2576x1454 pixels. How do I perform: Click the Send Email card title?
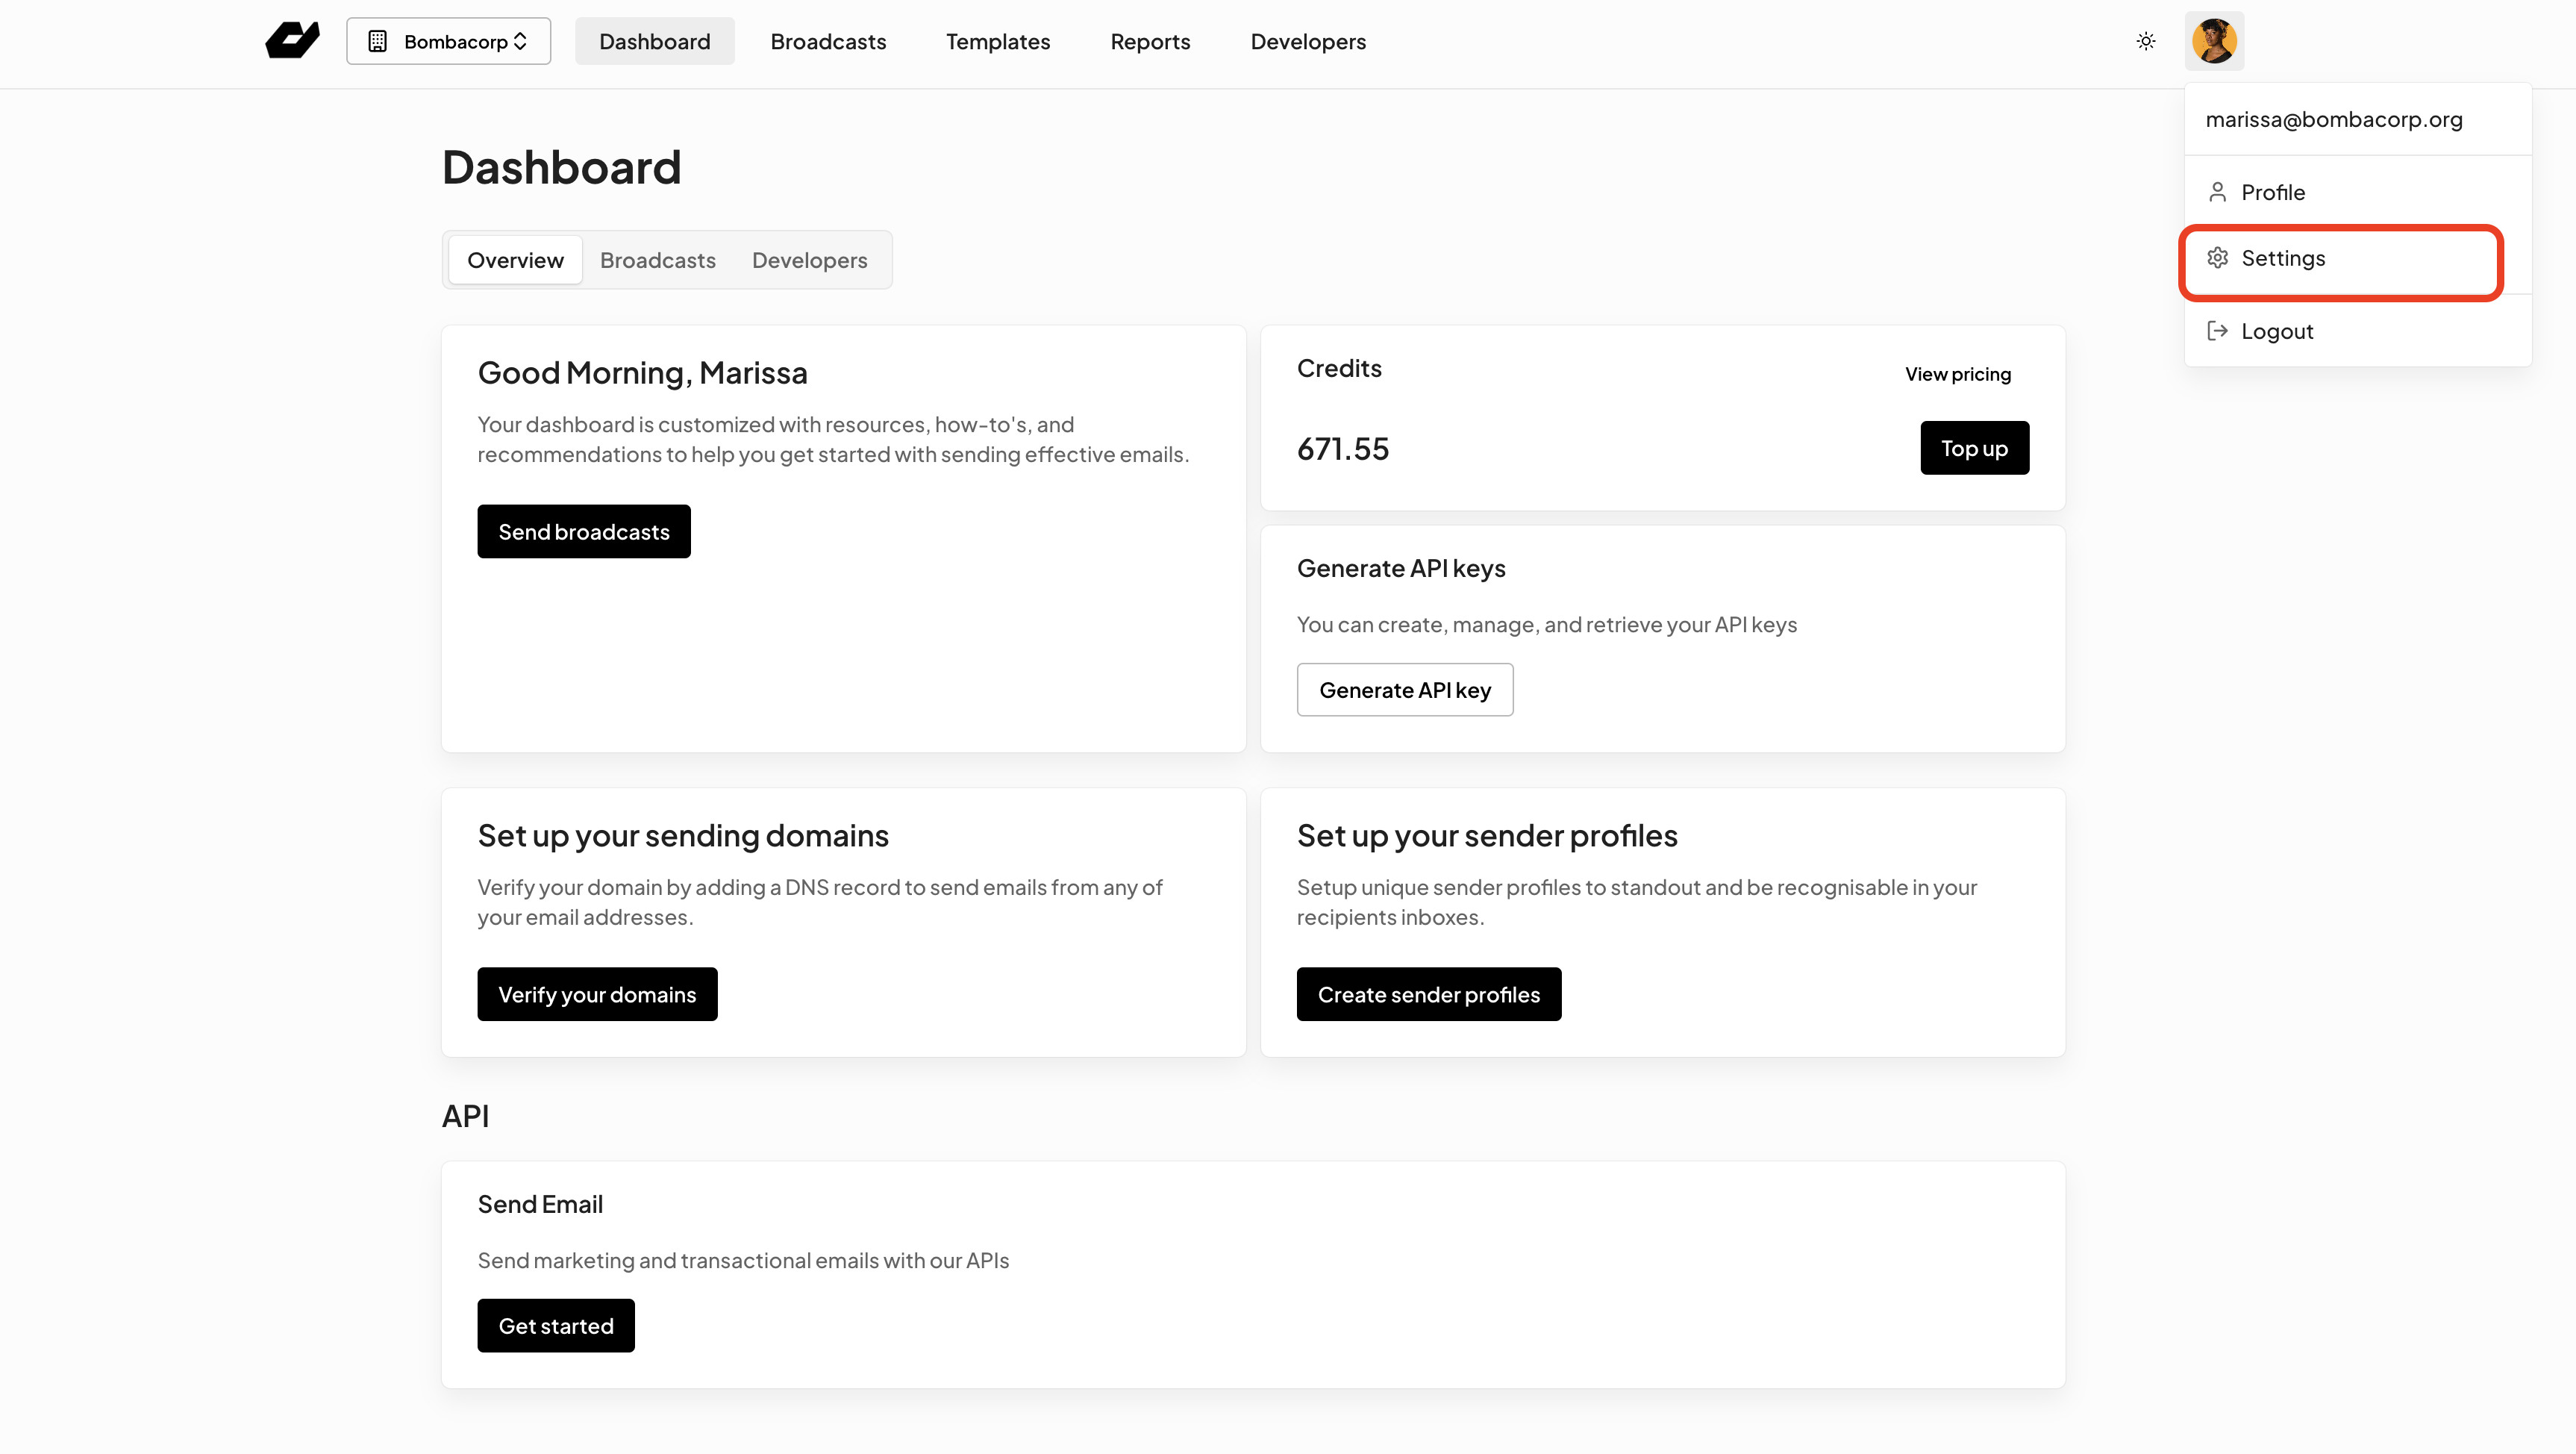[x=540, y=1204]
